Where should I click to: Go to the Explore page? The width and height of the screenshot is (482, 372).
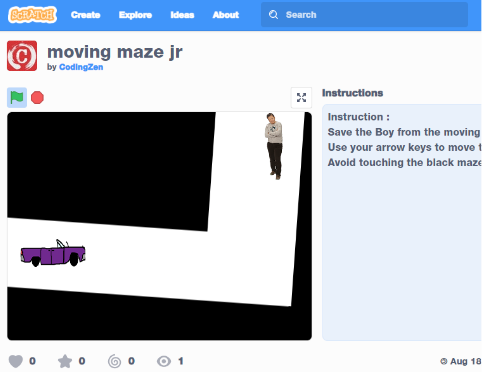point(135,15)
